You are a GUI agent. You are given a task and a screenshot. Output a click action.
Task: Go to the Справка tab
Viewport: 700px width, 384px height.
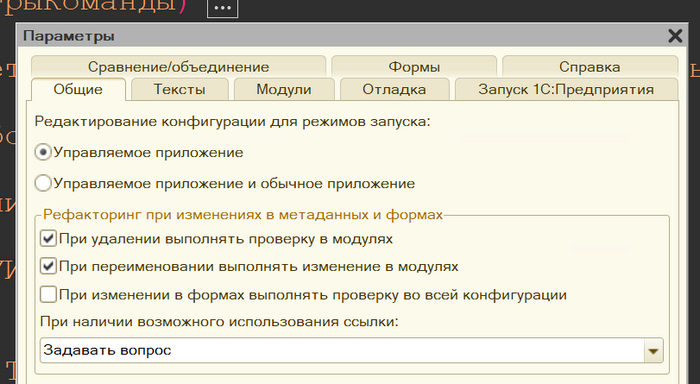click(590, 67)
